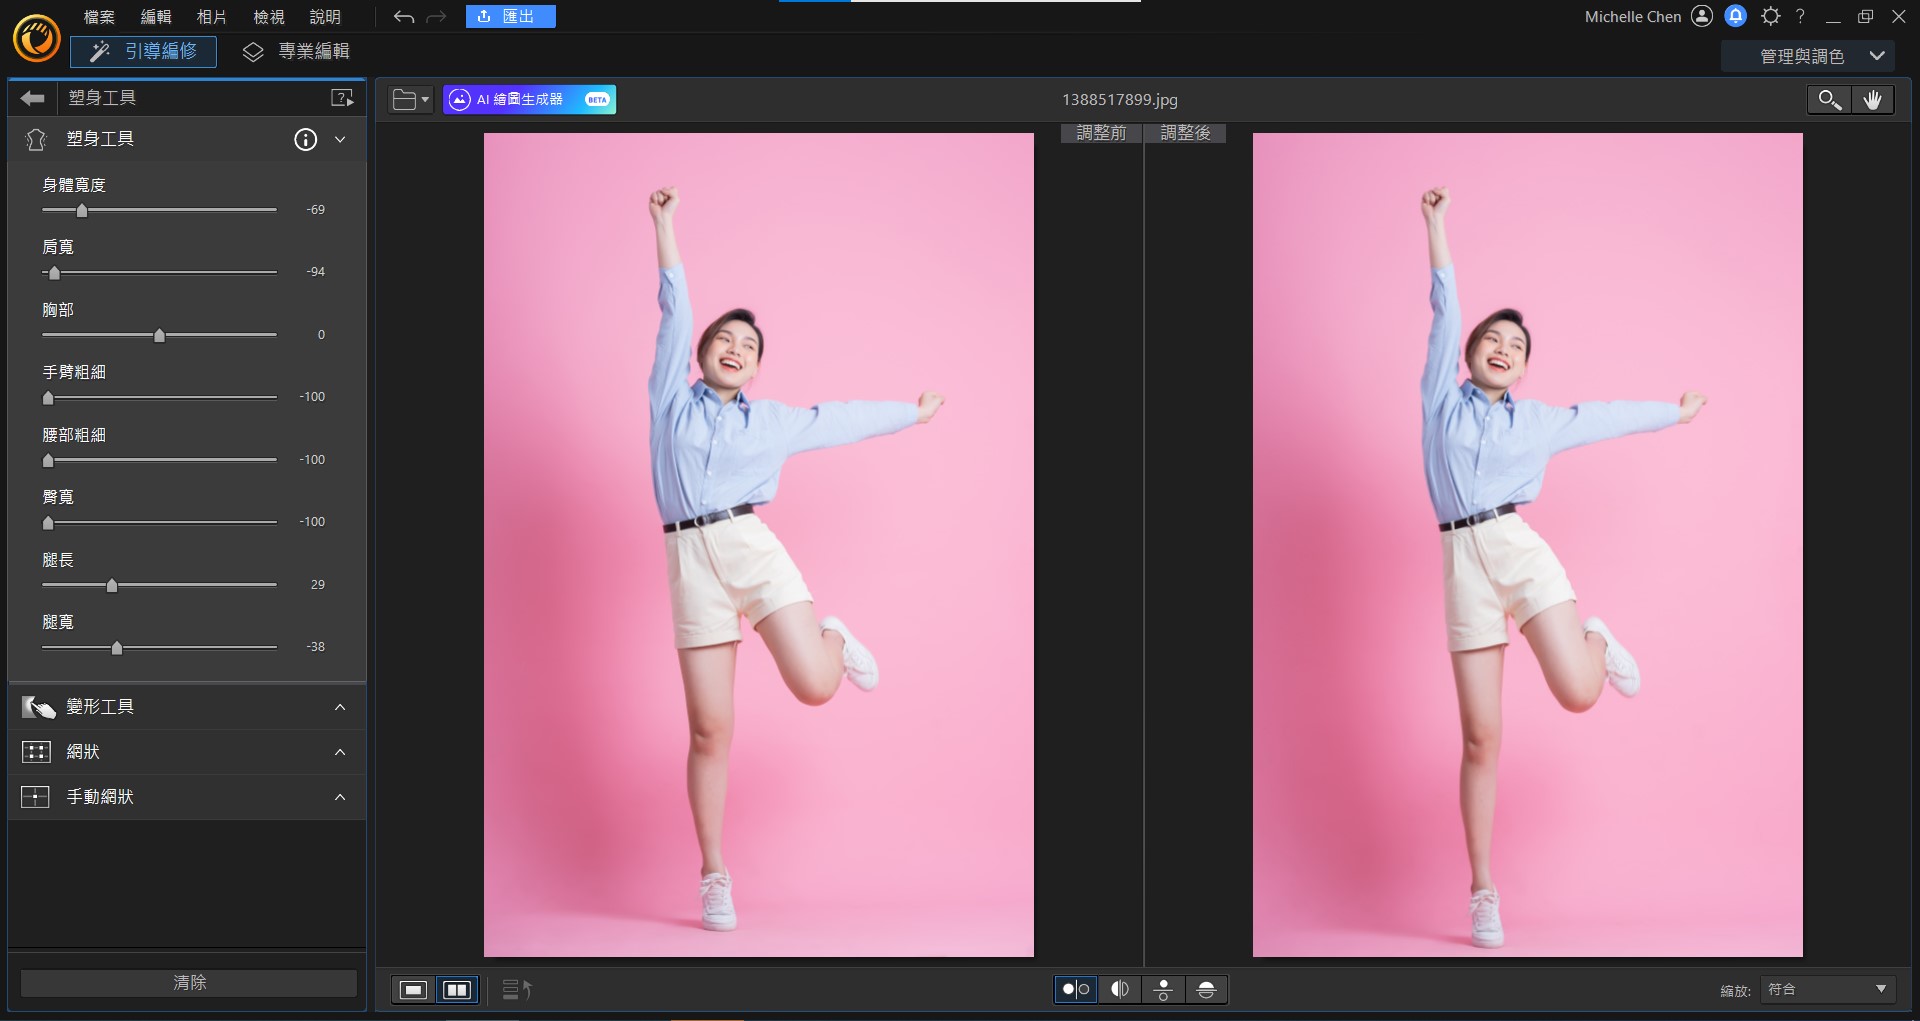
Task: Click the info icon beside 塑身工具
Action: point(305,140)
